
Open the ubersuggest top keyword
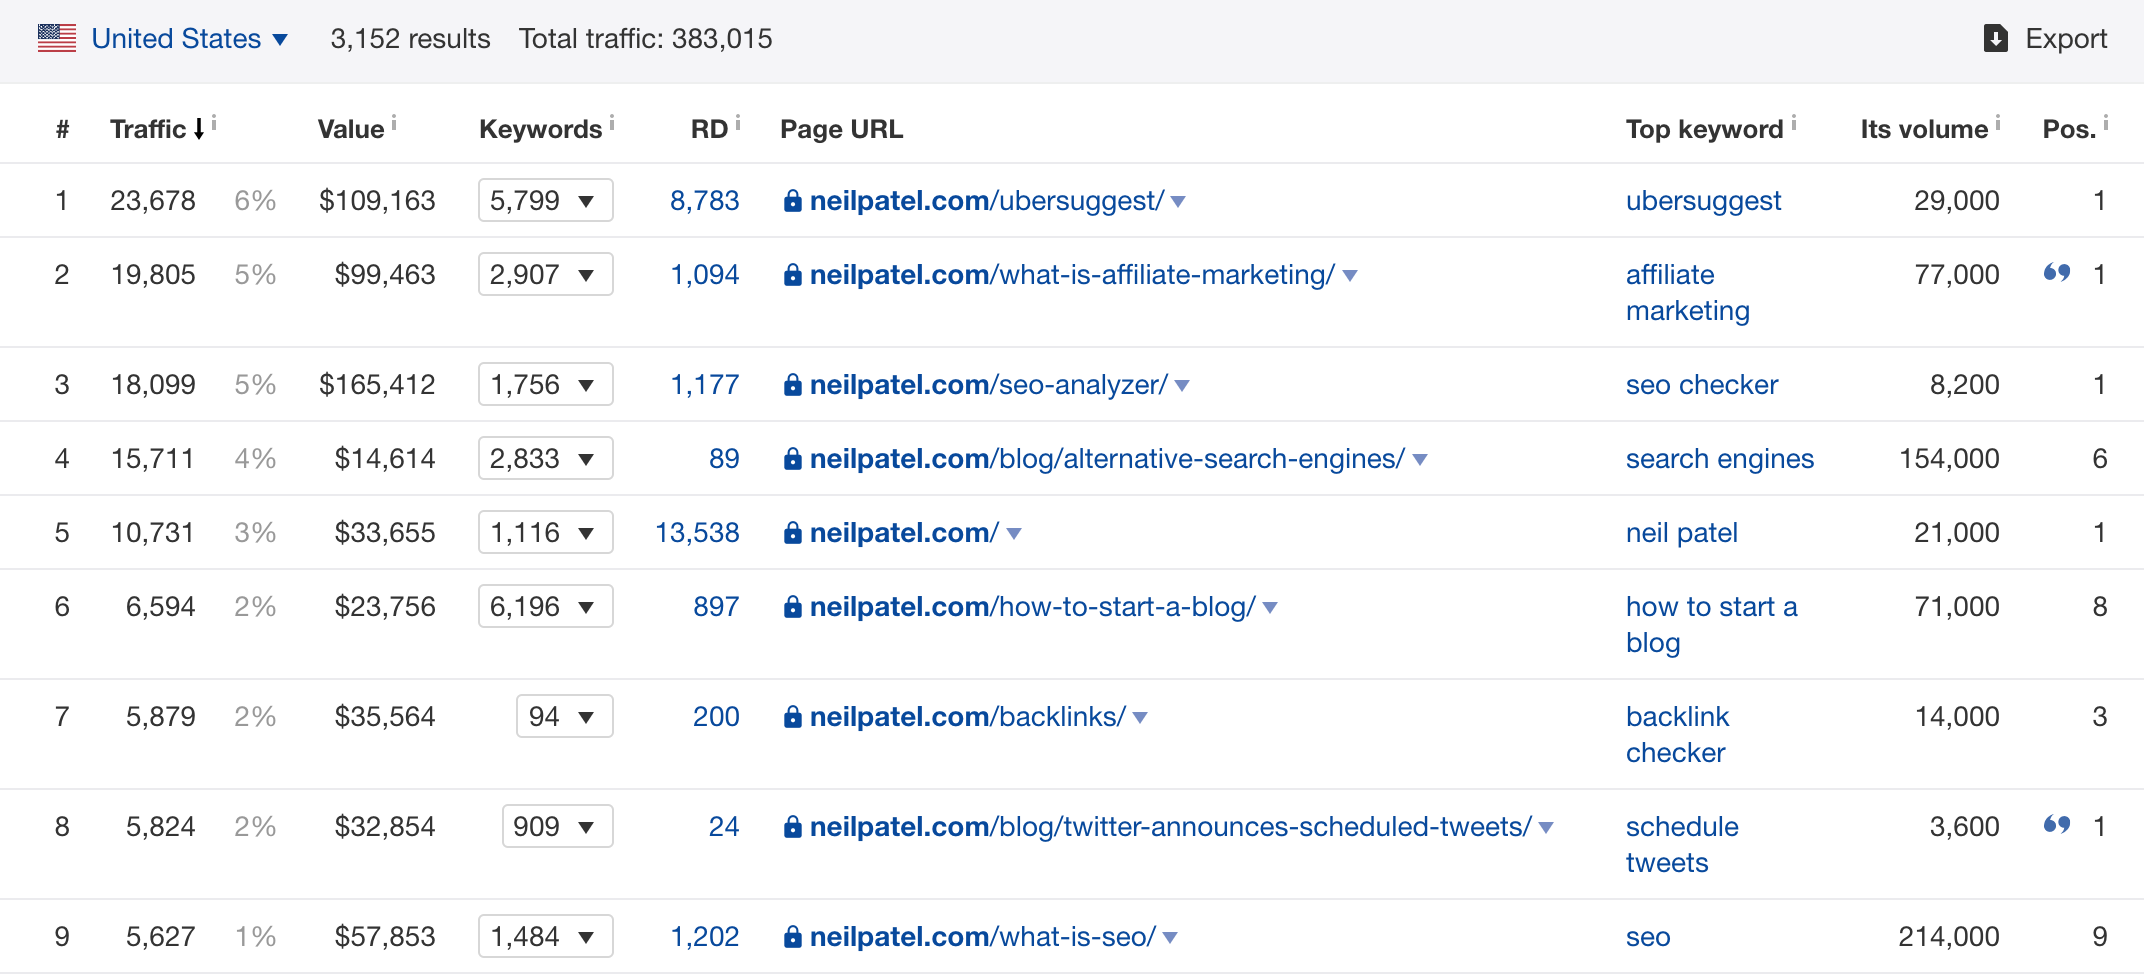coord(1703,201)
